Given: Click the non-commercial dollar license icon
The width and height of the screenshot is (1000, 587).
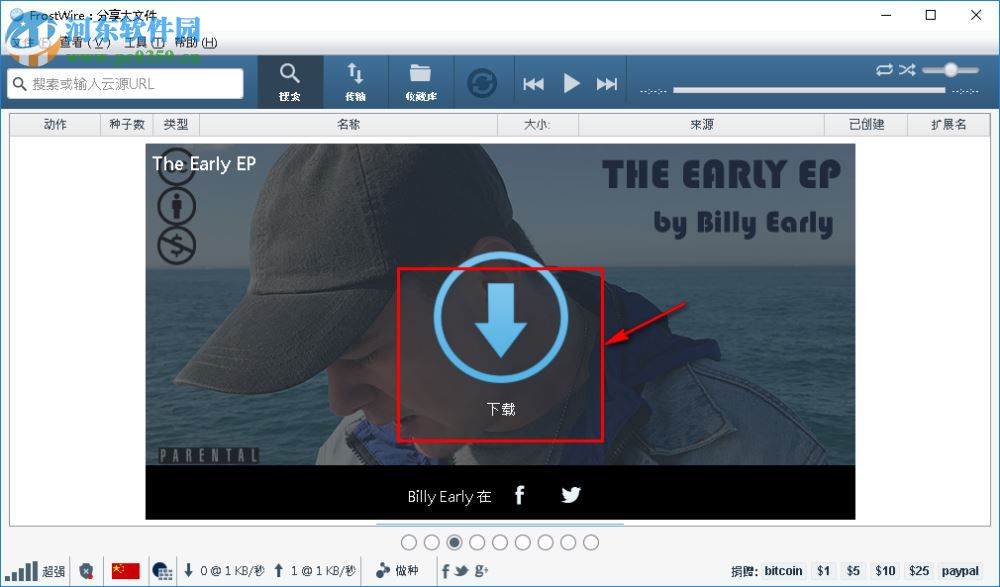Looking at the screenshot, I should point(177,246).
